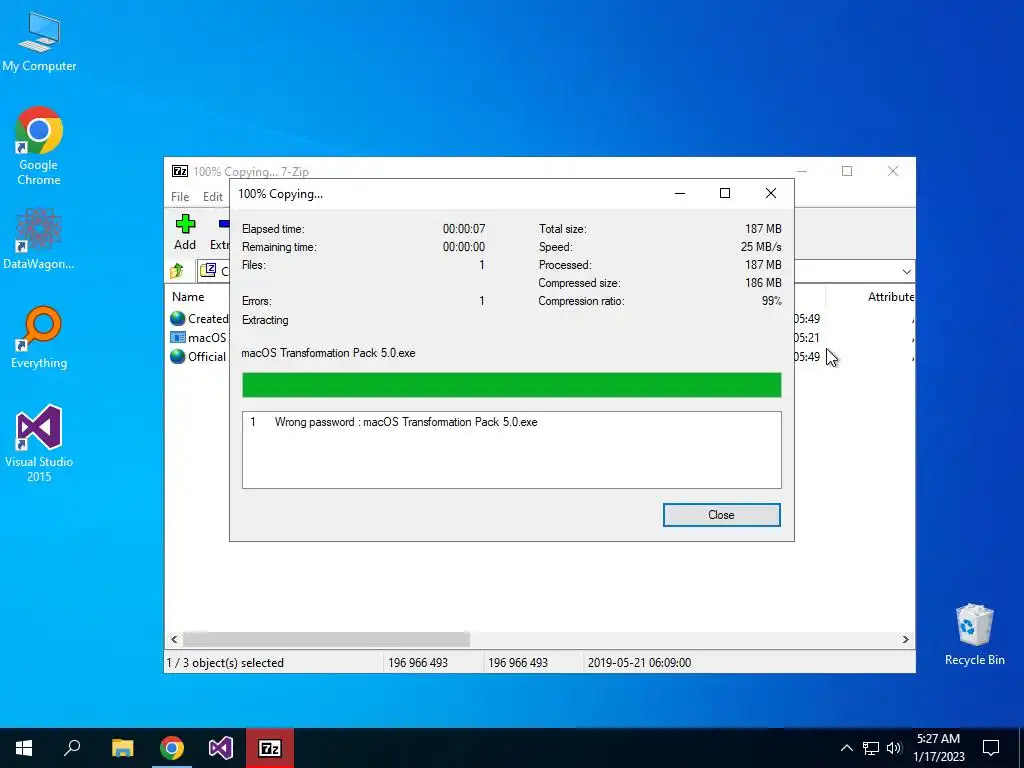Screen dimensions: 1024x768
Task: Click the network icon in system tray
Action: (x=871, y=748)
